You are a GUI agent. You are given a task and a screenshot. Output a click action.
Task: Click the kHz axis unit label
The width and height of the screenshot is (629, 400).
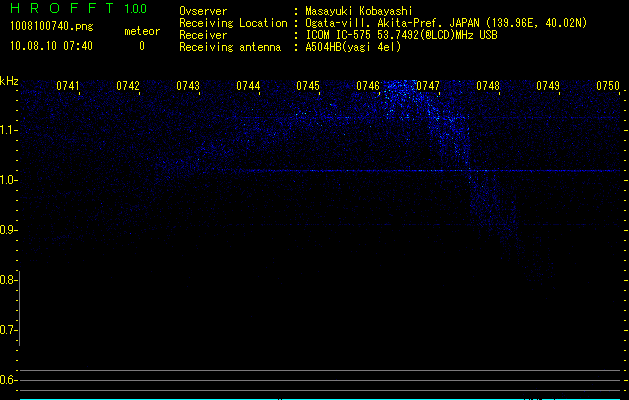pos(9,81)
